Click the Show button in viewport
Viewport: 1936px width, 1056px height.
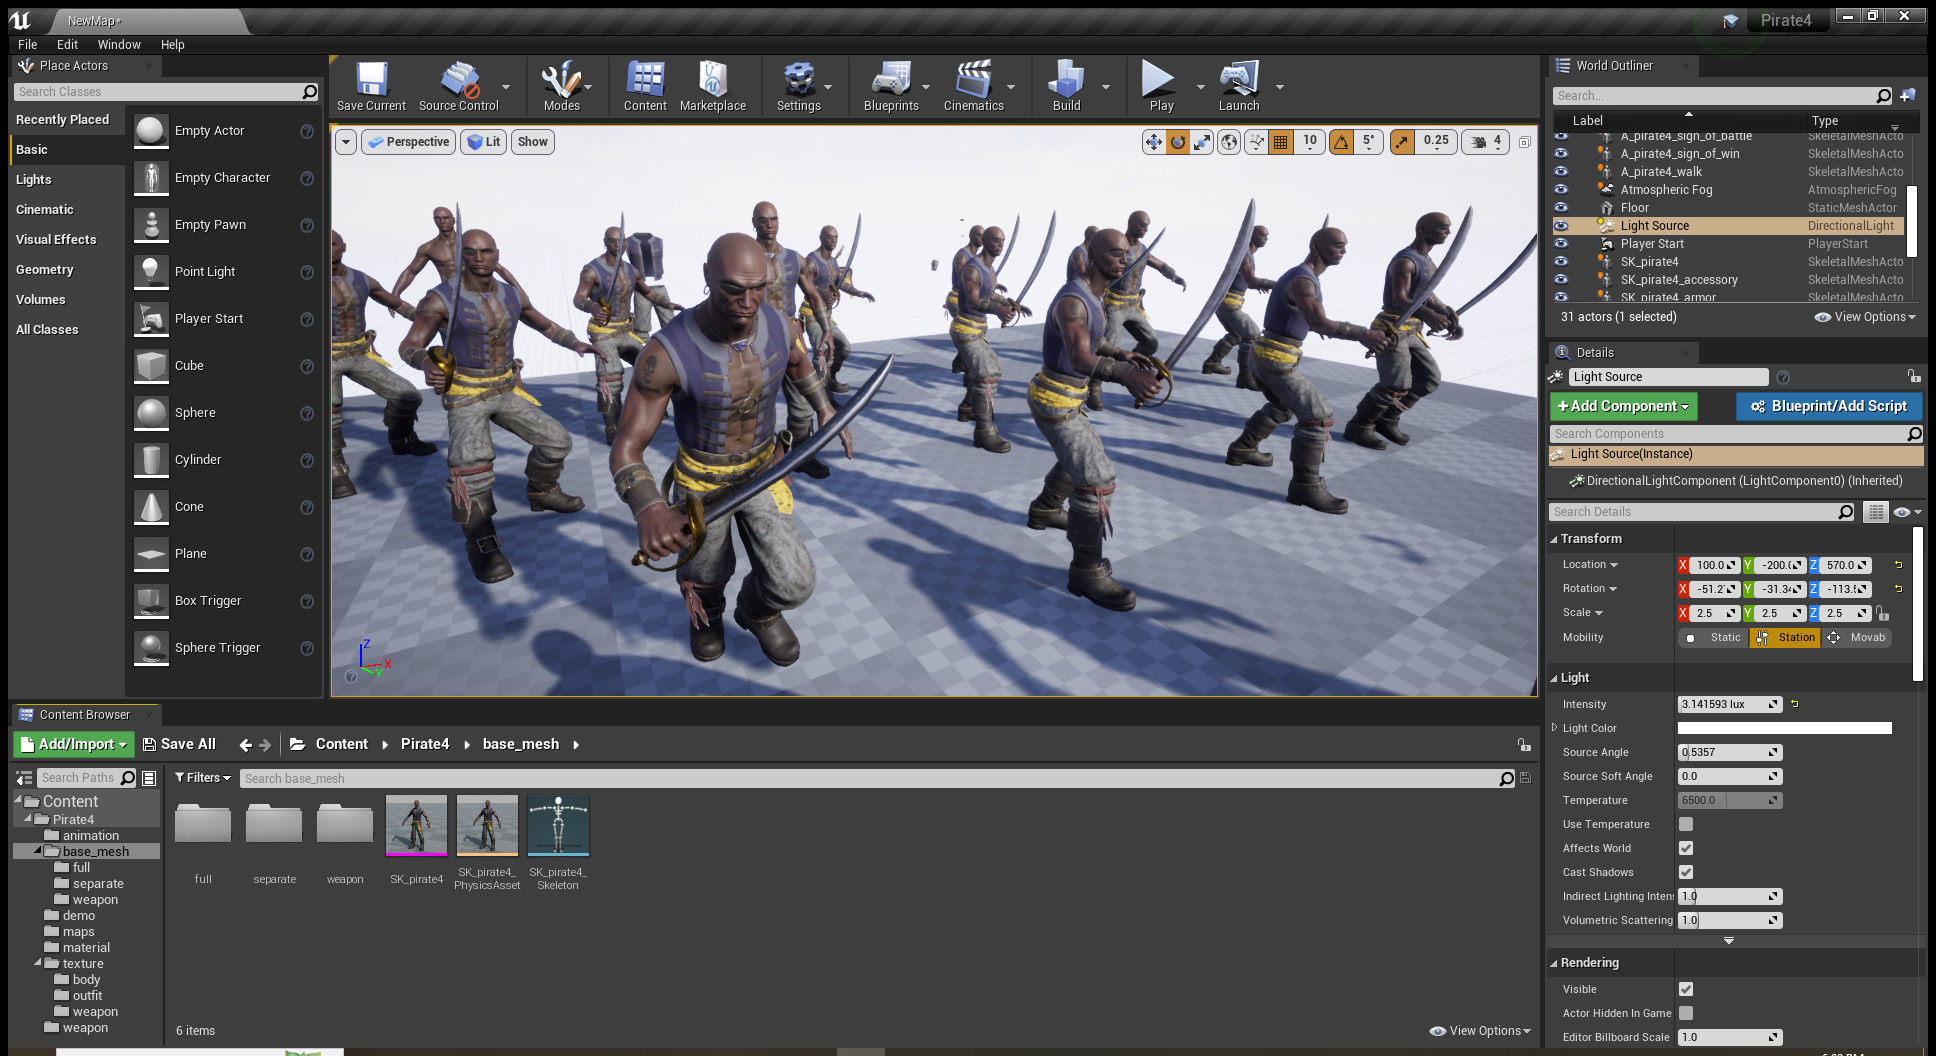pos(533,142)
